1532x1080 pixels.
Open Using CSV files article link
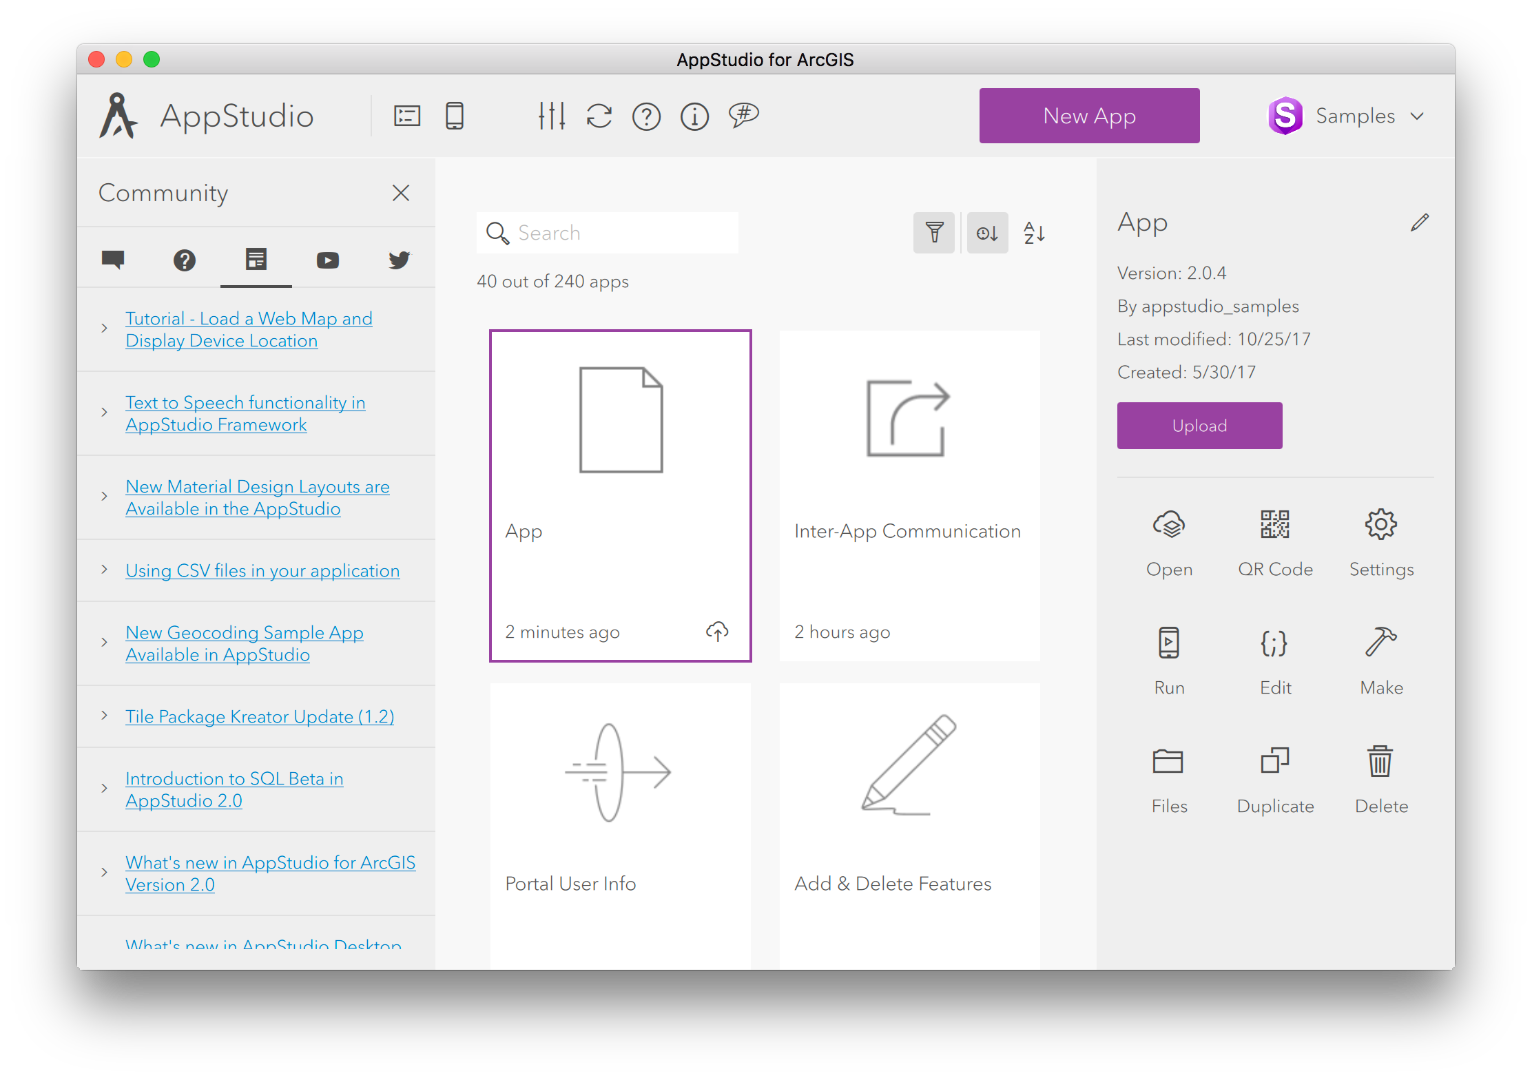coord(262,571)
